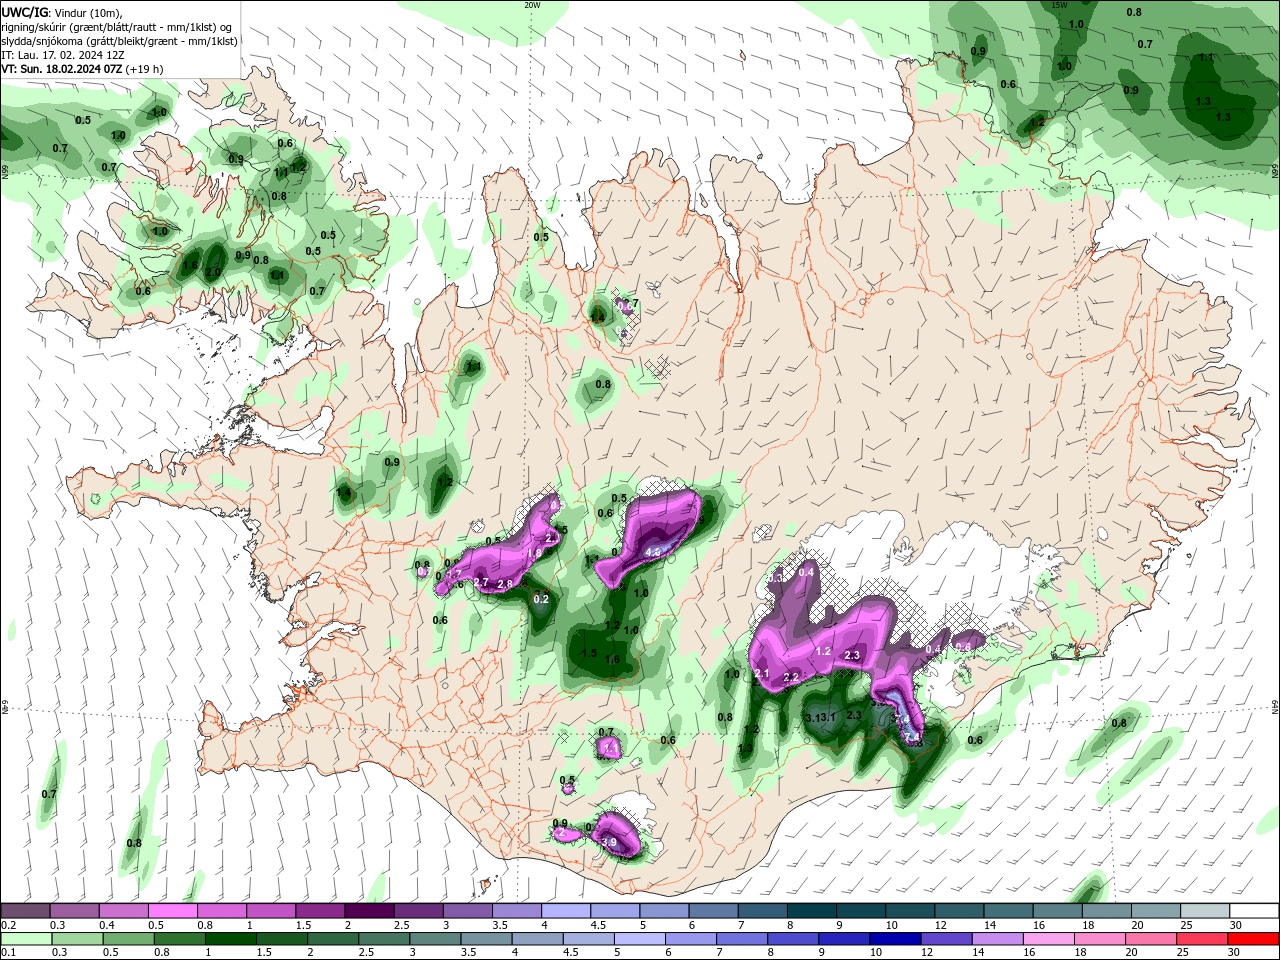Select the bright pink 0.5 swatch in top legend
The image size is (1280, 960).
click(x=172, y=911)
